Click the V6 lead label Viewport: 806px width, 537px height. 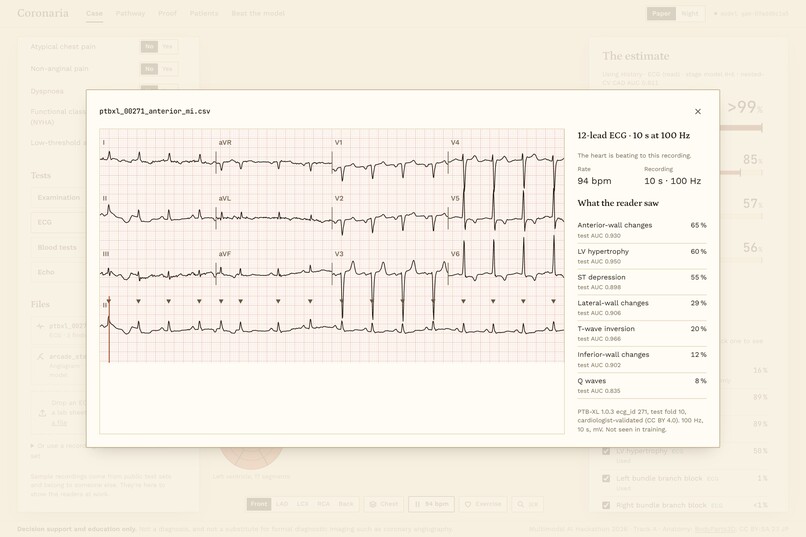(455, 254)
